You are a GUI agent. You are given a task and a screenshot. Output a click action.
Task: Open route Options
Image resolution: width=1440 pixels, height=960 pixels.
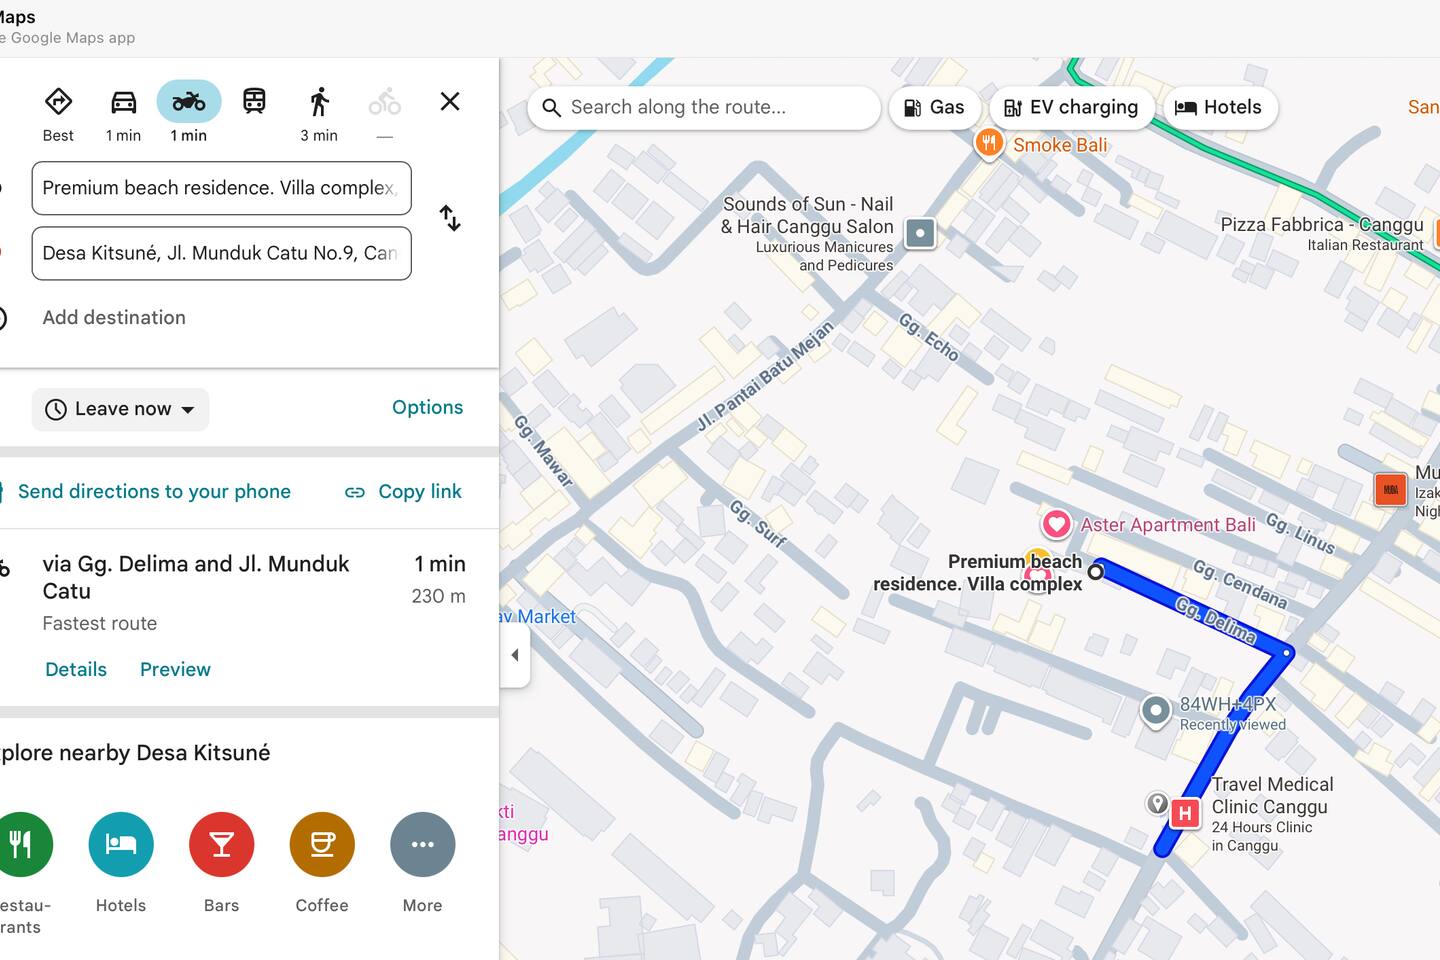[427, 407]
